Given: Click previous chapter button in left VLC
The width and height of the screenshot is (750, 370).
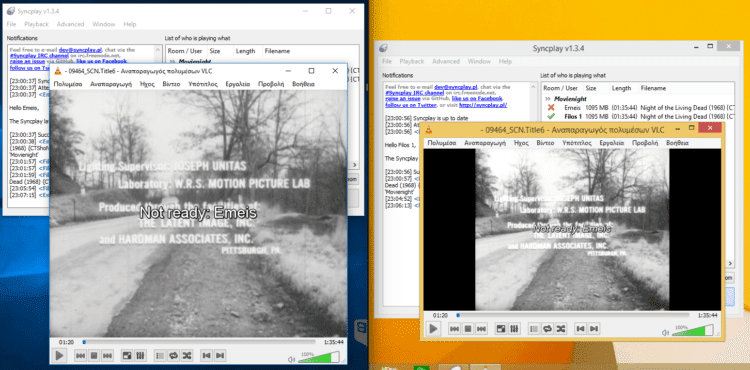Looking at the screenshot, I should pyautogui.click(x=81, y=356).
